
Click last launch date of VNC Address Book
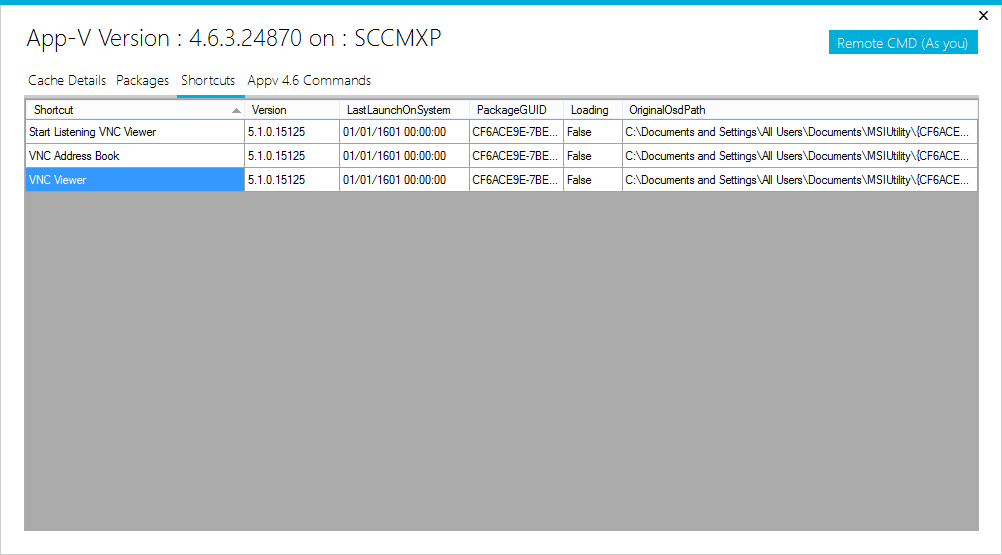405,156
